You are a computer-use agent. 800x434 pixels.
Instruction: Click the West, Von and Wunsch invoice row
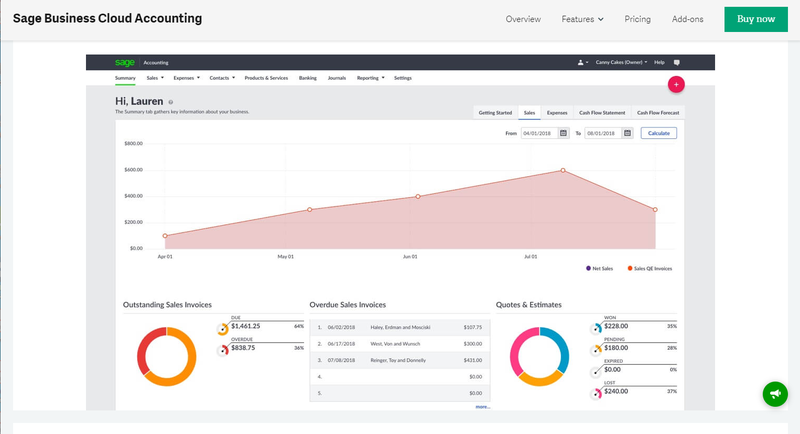pyautogui.click(x=399, y=344)
